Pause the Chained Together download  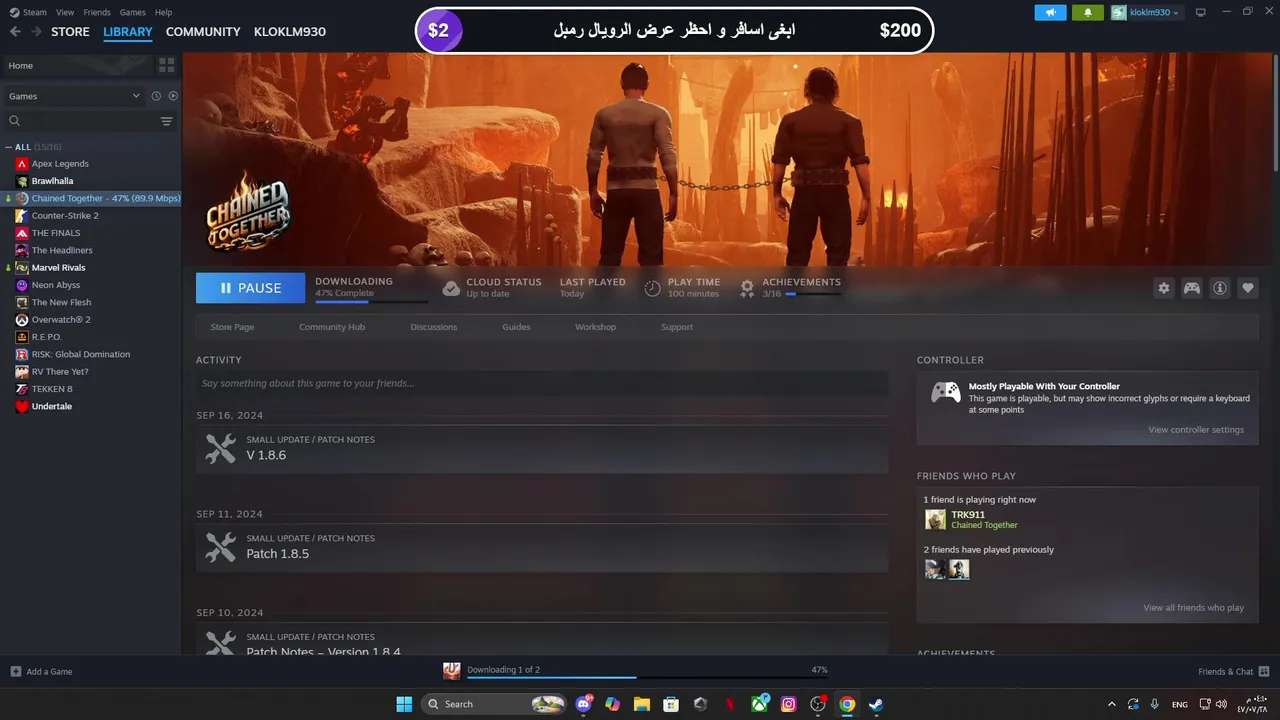[250, 288]
